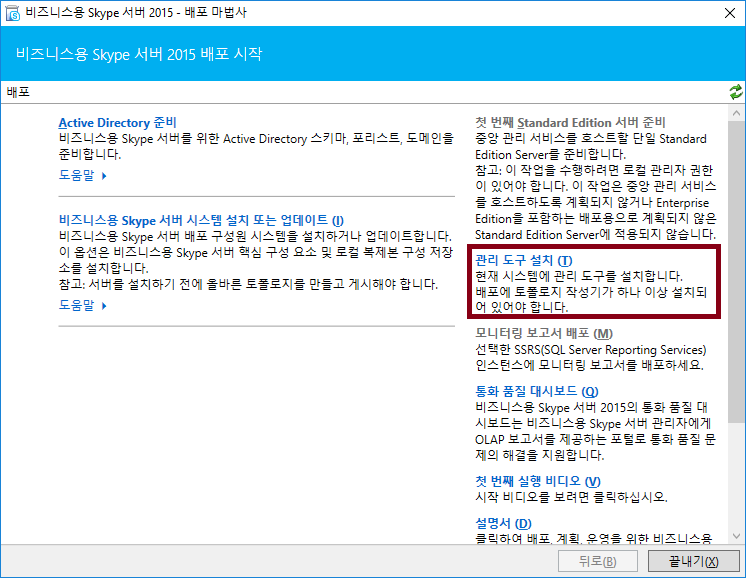The height and width of the screenshot is (578, 746).
Task: Click the green refresh icon
Action: pyautogui.click(x=736, y=92)
